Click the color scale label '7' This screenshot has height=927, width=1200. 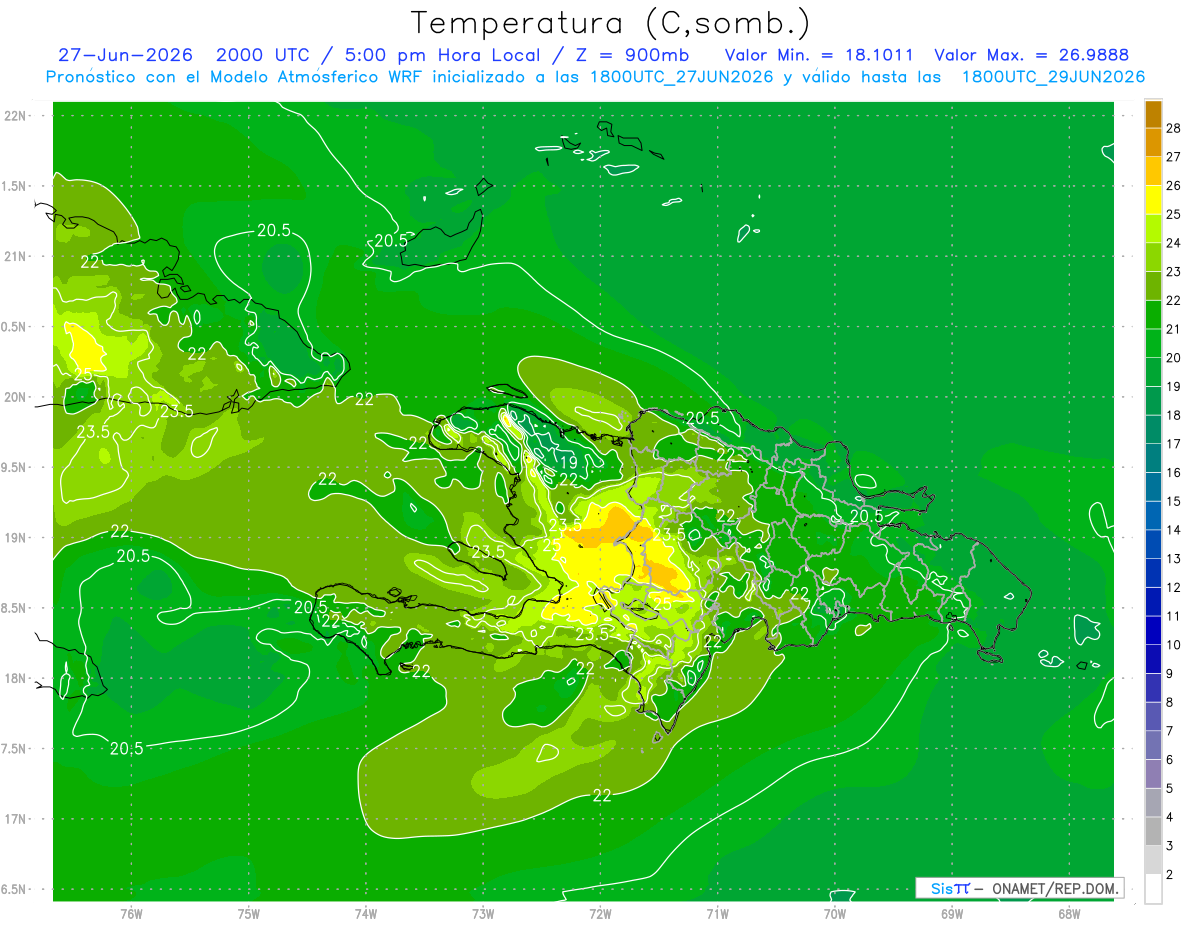pyautogui.click(x=1170, y=731)
